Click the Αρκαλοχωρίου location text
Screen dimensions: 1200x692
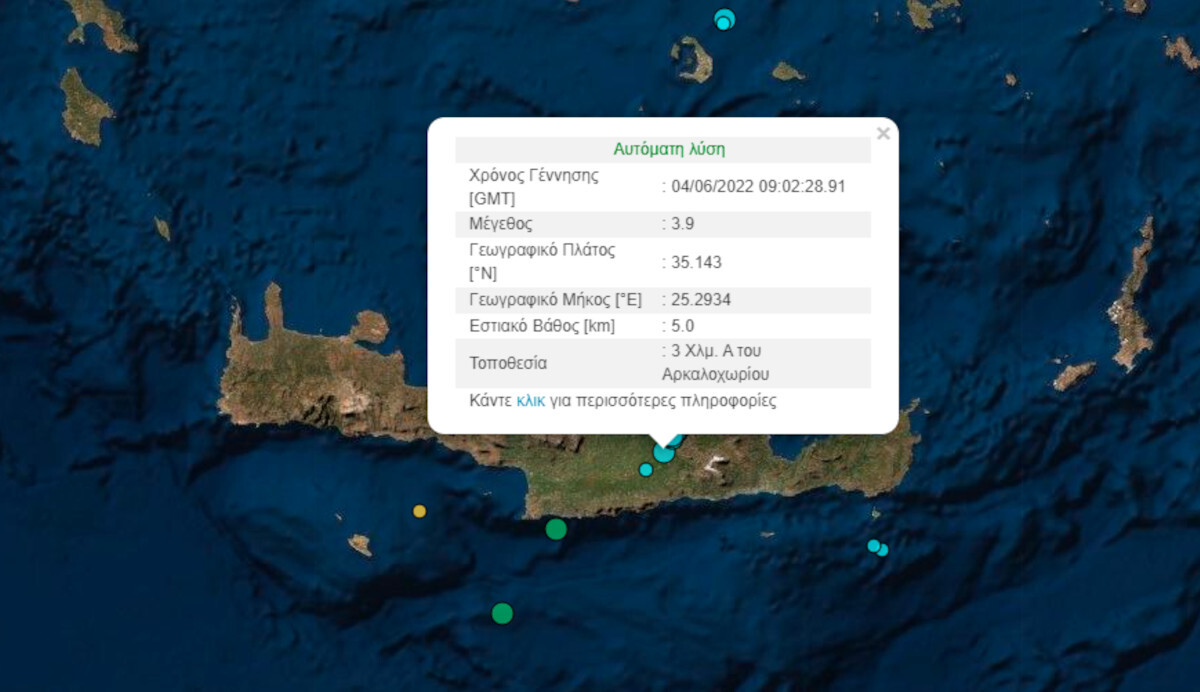tap(715, 375)
